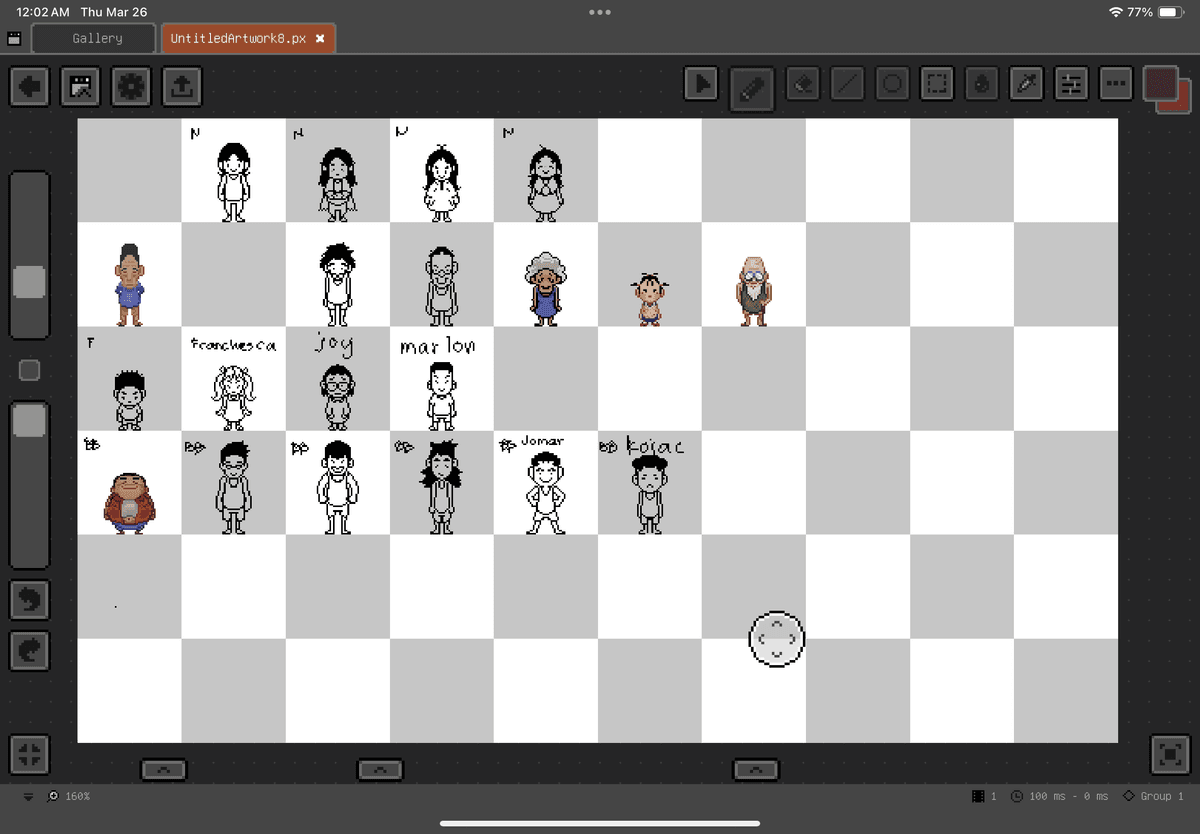
Task: Open the tool adjustment sliders panel
Action: click(x=1071, y=86)
